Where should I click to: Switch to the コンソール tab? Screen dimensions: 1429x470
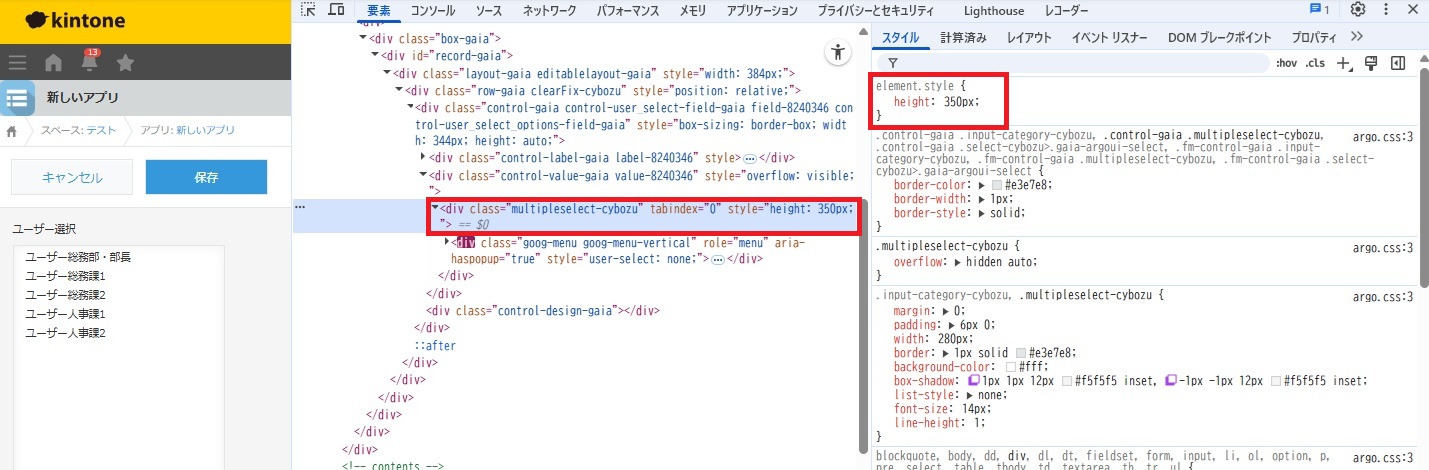pyautogui.click(x=433, y=10)
